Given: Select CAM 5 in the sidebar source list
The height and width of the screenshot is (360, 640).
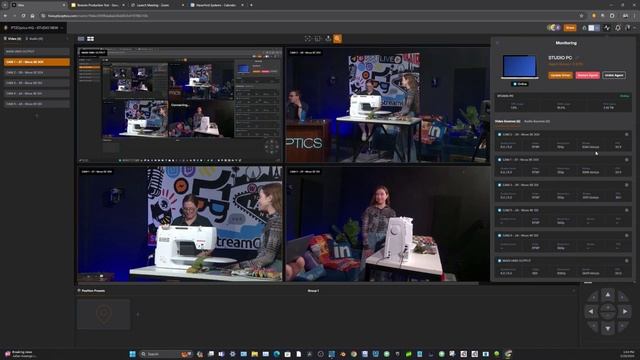Looking at the screenshot, I should pyautogui.click(x=37, y=104).
